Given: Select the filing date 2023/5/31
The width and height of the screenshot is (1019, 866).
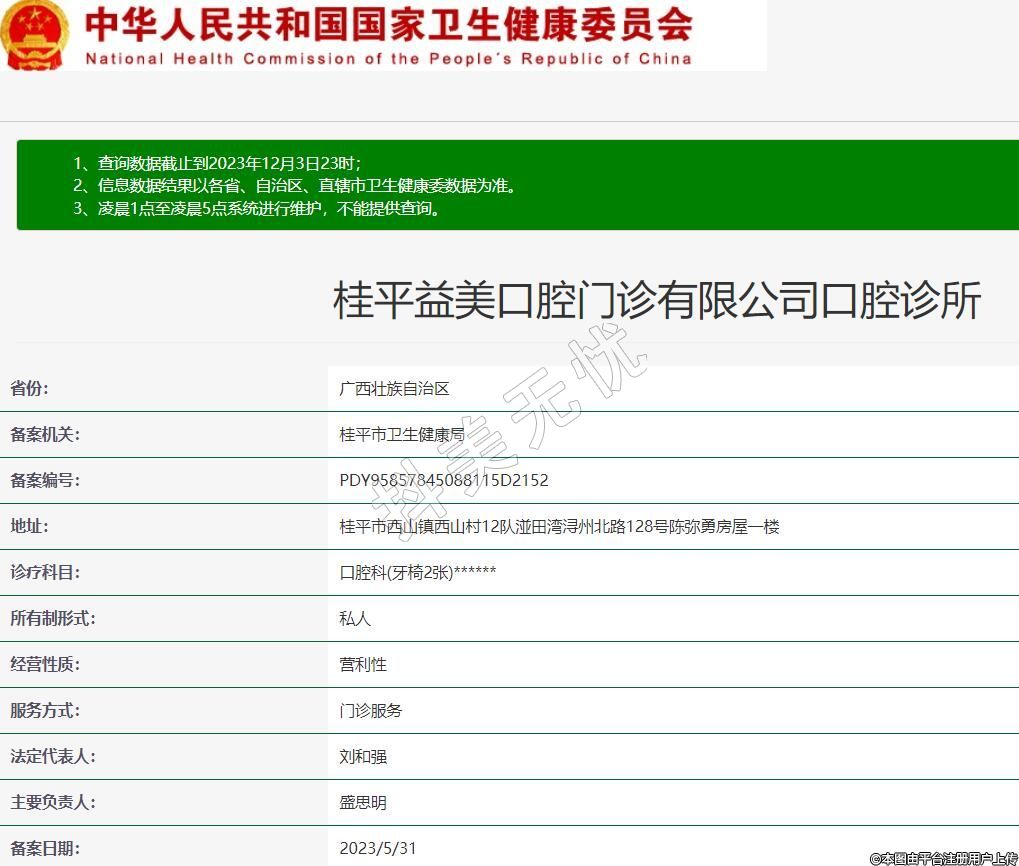Looking at the screenshot, I should coord(378,849).
